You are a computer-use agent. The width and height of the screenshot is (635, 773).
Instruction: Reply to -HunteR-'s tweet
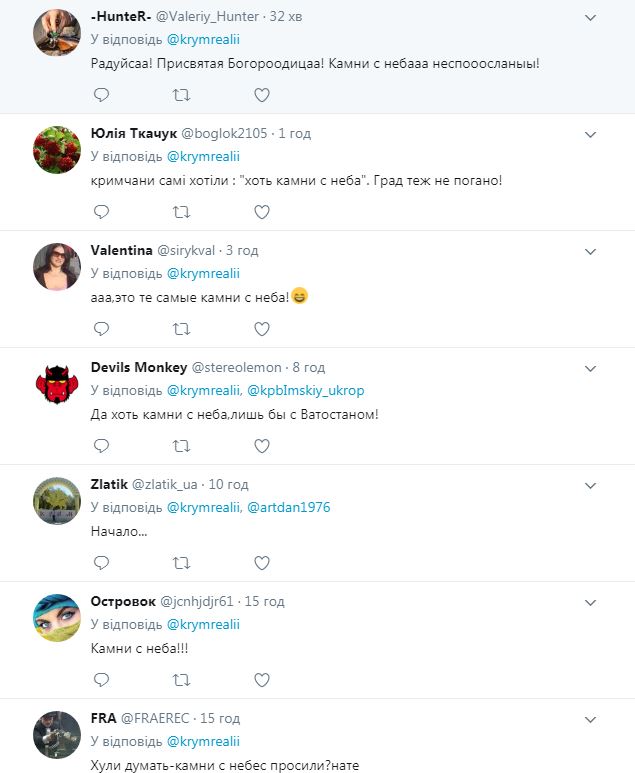(101, 95)
